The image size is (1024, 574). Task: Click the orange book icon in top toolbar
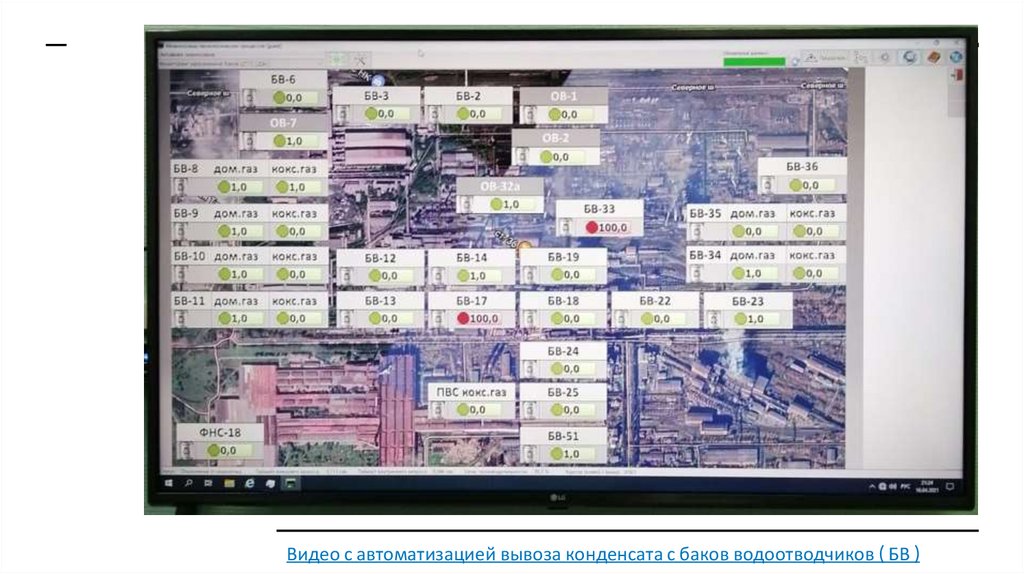click(x=935, y=57)
